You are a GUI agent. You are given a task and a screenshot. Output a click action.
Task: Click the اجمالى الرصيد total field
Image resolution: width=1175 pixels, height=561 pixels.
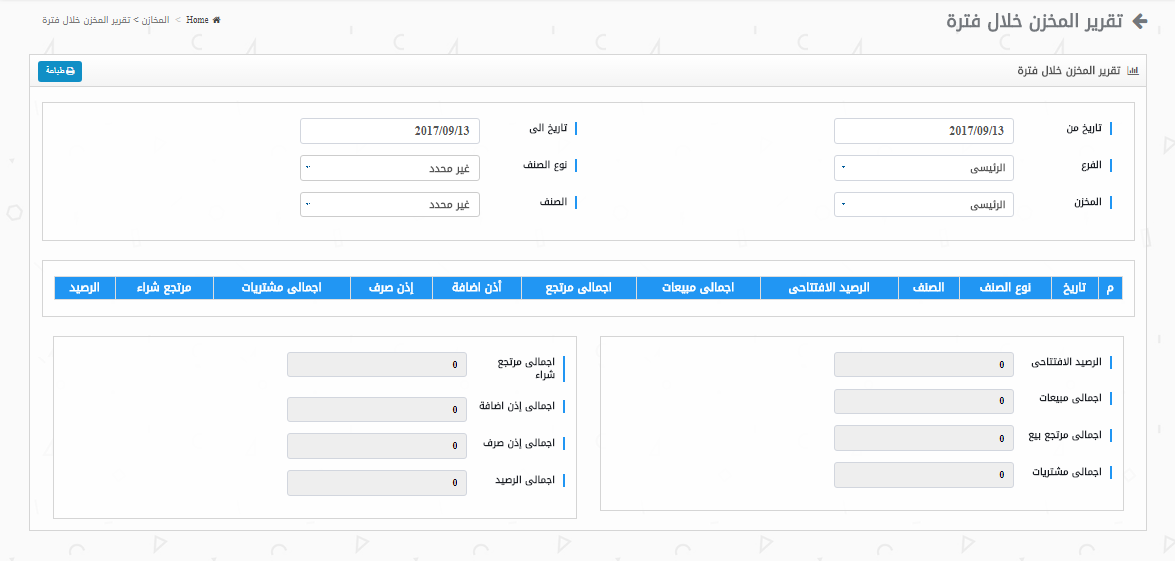coord(376,483)
